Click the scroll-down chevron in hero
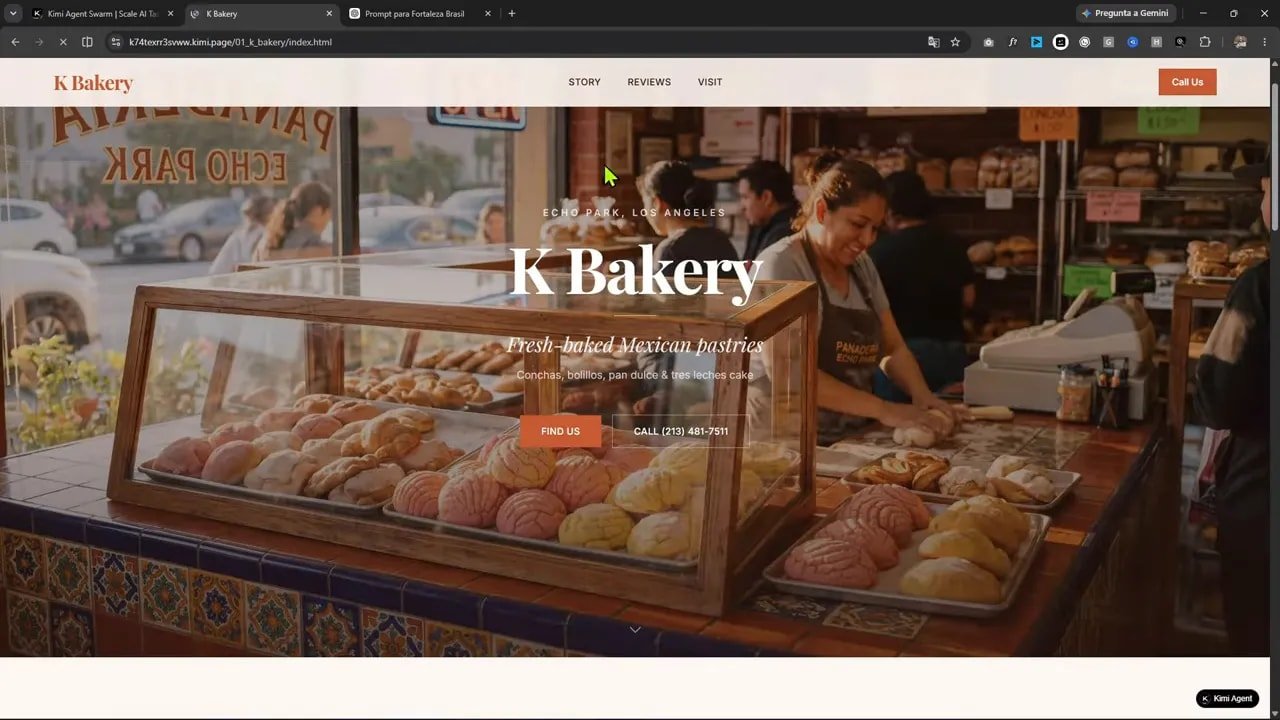Viewport: 1280px width, 720px height. click(635, 629)
